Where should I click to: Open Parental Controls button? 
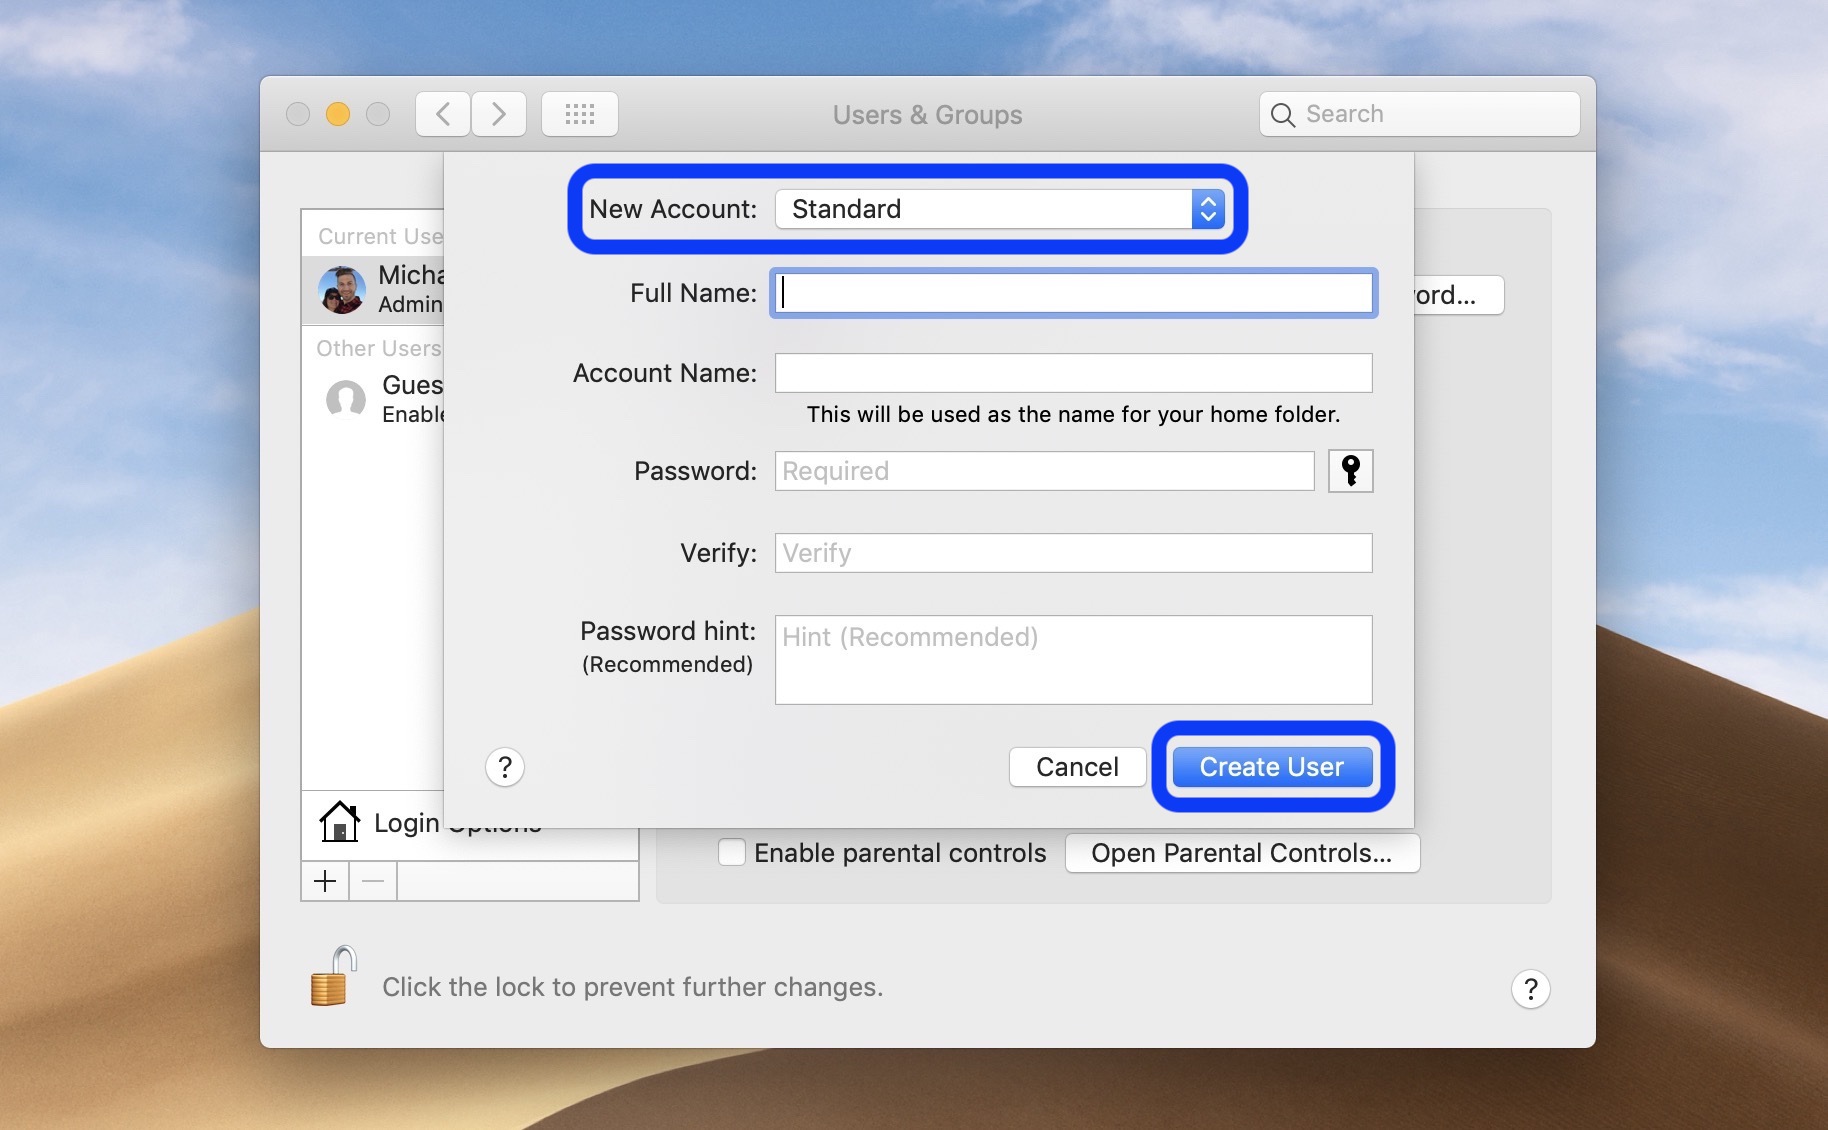[1242, 853]
